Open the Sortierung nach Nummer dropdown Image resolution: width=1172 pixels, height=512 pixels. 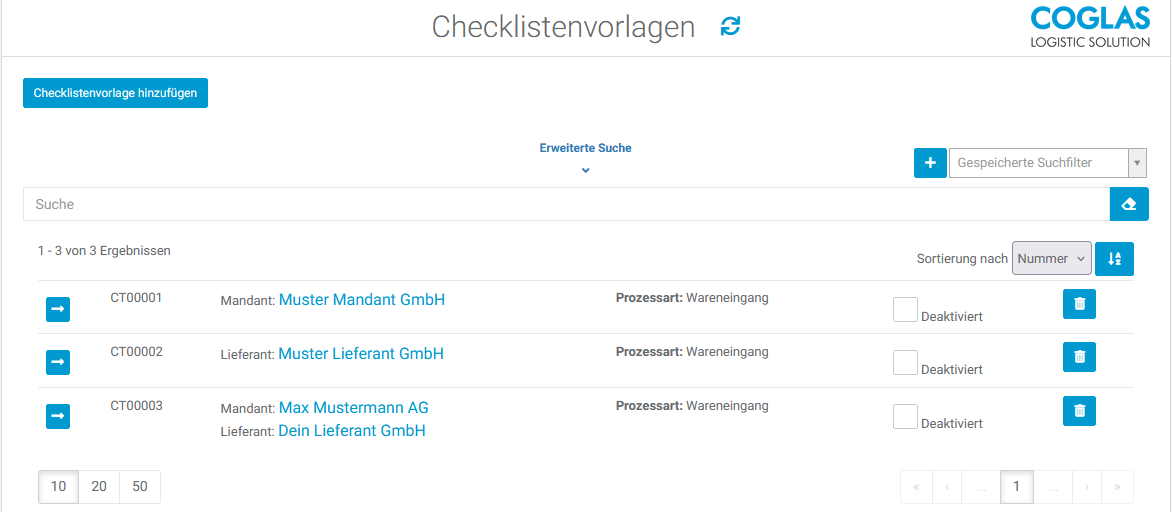click(1052, 259)
